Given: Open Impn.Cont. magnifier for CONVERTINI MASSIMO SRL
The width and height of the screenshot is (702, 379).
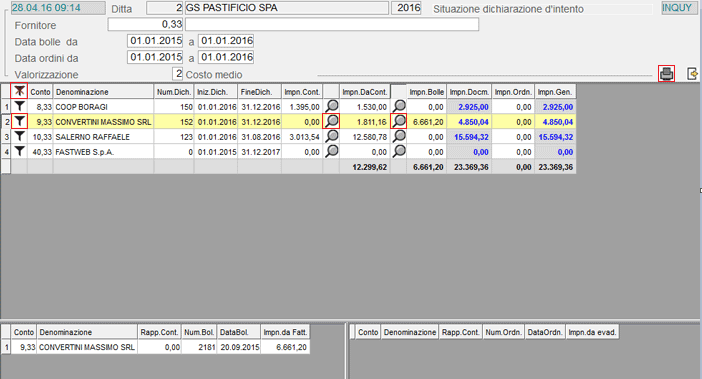Looking at the screenshot, I should click(331, 121).
